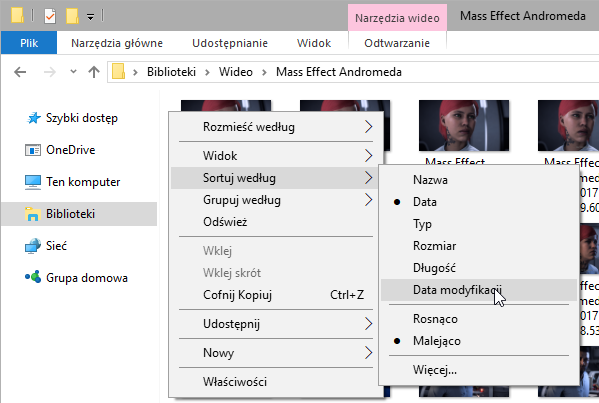Click the Narzędzia wideo contextual tab header
This screenshot has width=599, height=403.
click(397, 18)
